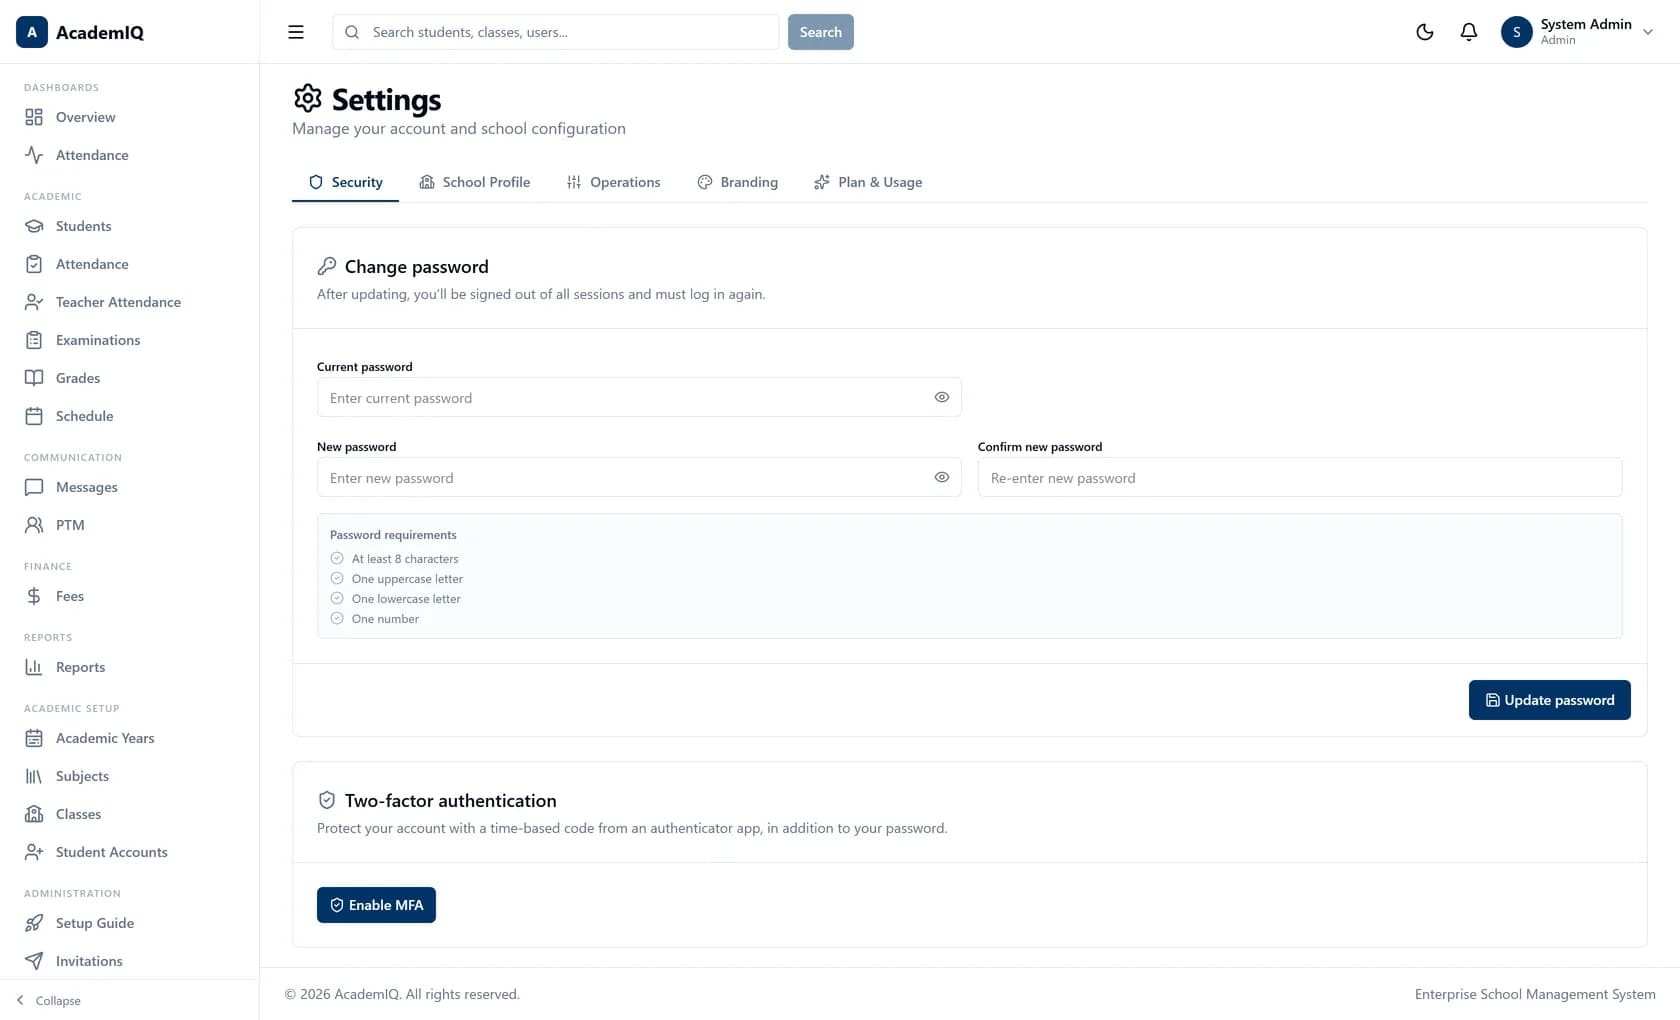This screenshot has height=1020, width=1680.
Task: Open the Overview dashboard icon
Action: tap(34, 117)
